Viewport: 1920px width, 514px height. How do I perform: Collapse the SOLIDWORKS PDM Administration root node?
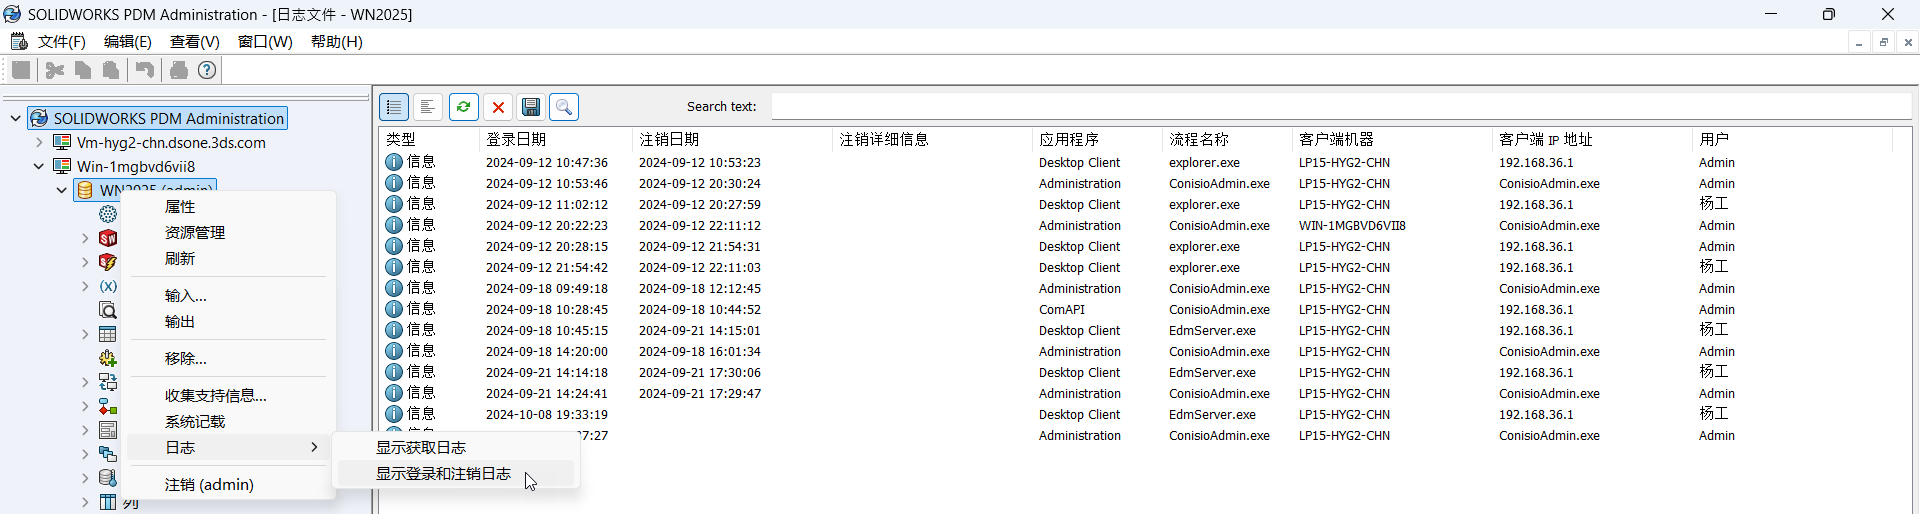pos(15,118)
